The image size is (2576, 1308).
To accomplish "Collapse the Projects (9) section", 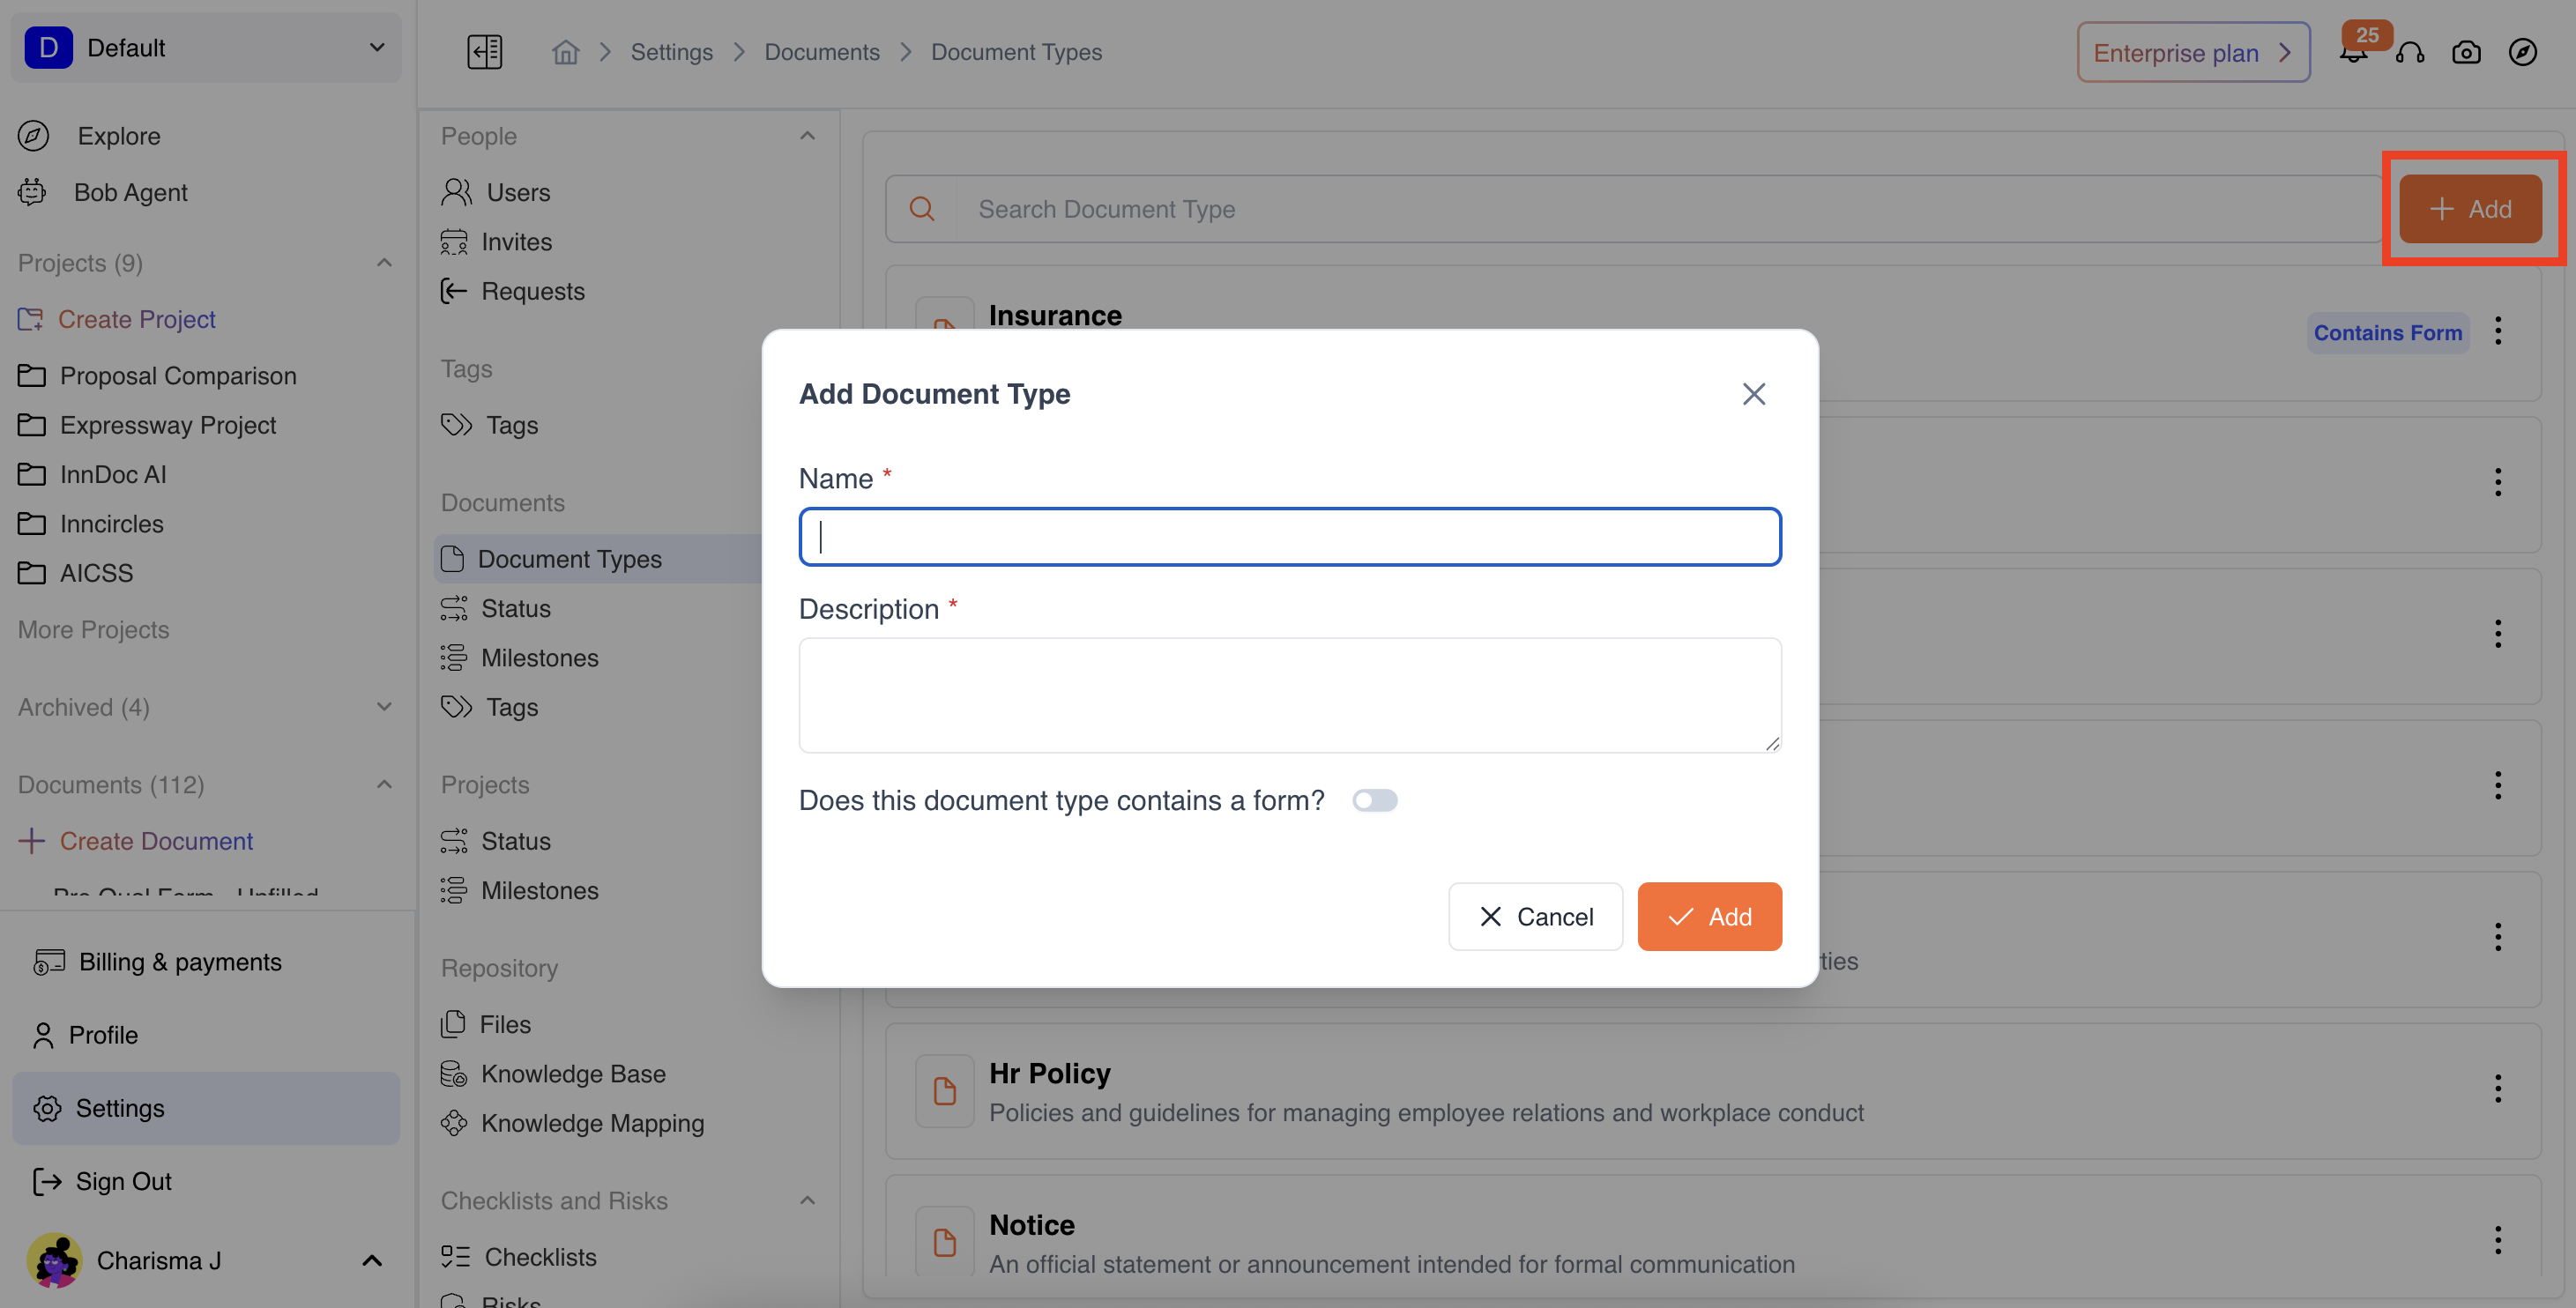I will coord(384,263).
